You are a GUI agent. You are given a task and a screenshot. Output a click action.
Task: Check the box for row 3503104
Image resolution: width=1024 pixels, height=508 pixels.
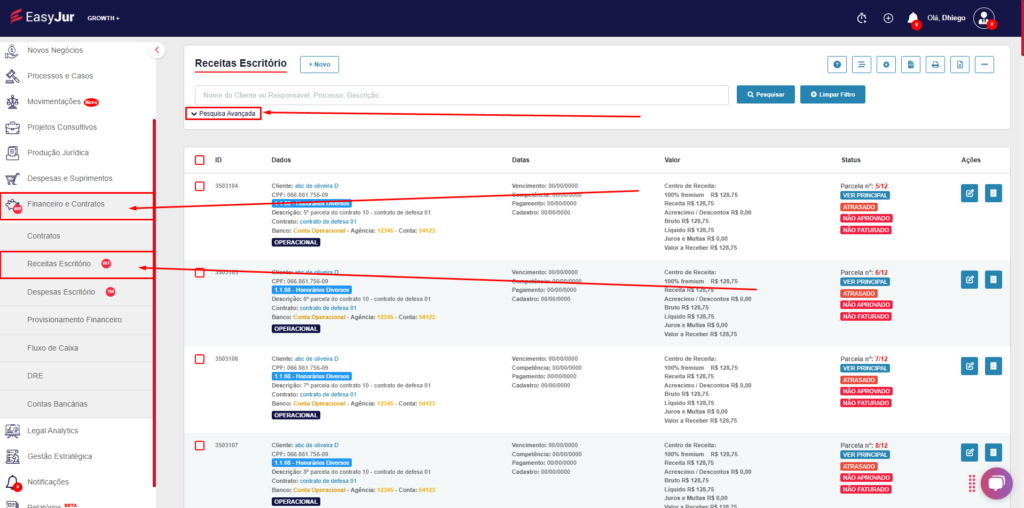coord(200,186)
